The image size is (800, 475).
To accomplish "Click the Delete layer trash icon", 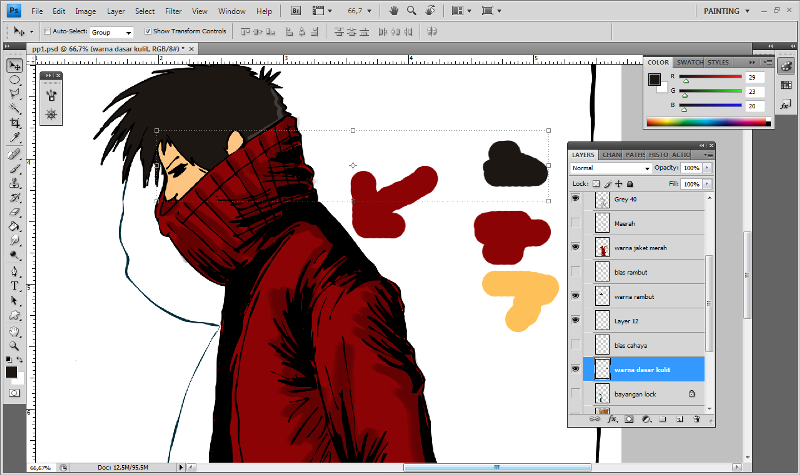I will [x=694, y=420].
